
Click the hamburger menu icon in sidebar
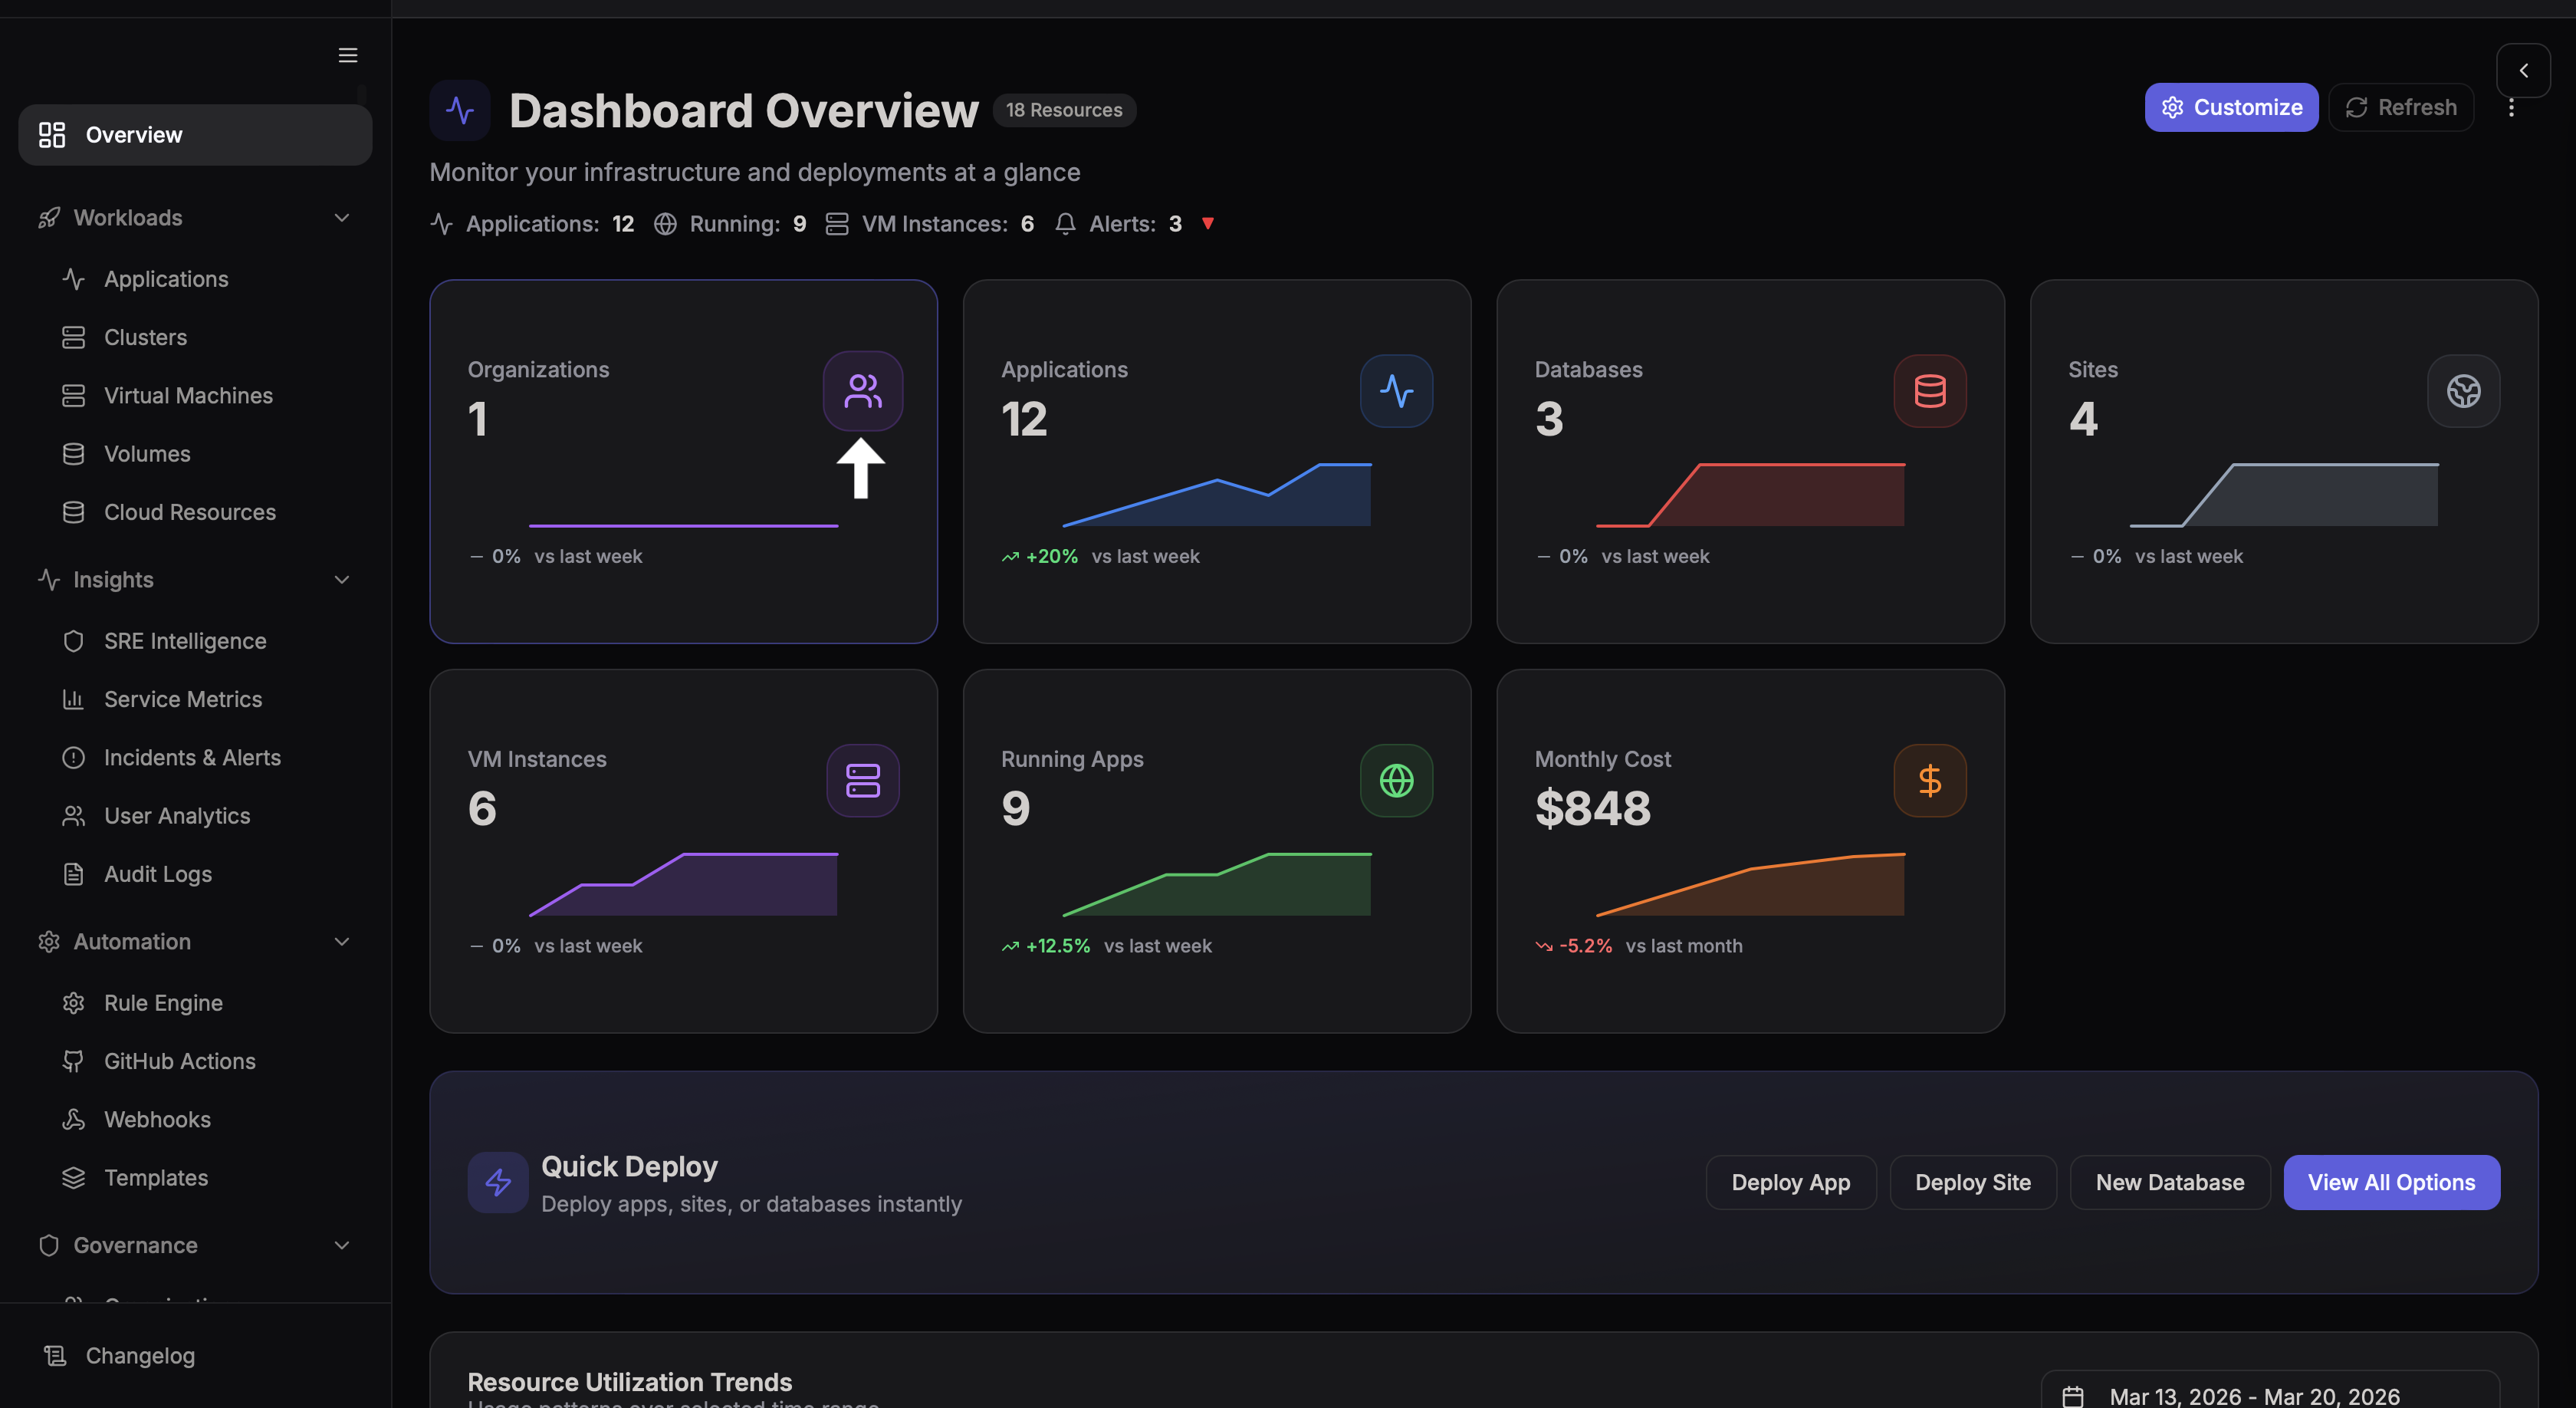coord(347,55)
